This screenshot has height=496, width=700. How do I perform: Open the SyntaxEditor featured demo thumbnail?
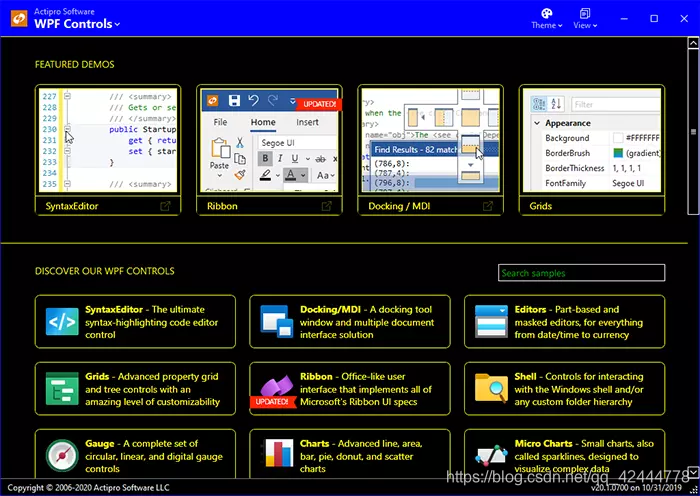[x=108, y=140]
